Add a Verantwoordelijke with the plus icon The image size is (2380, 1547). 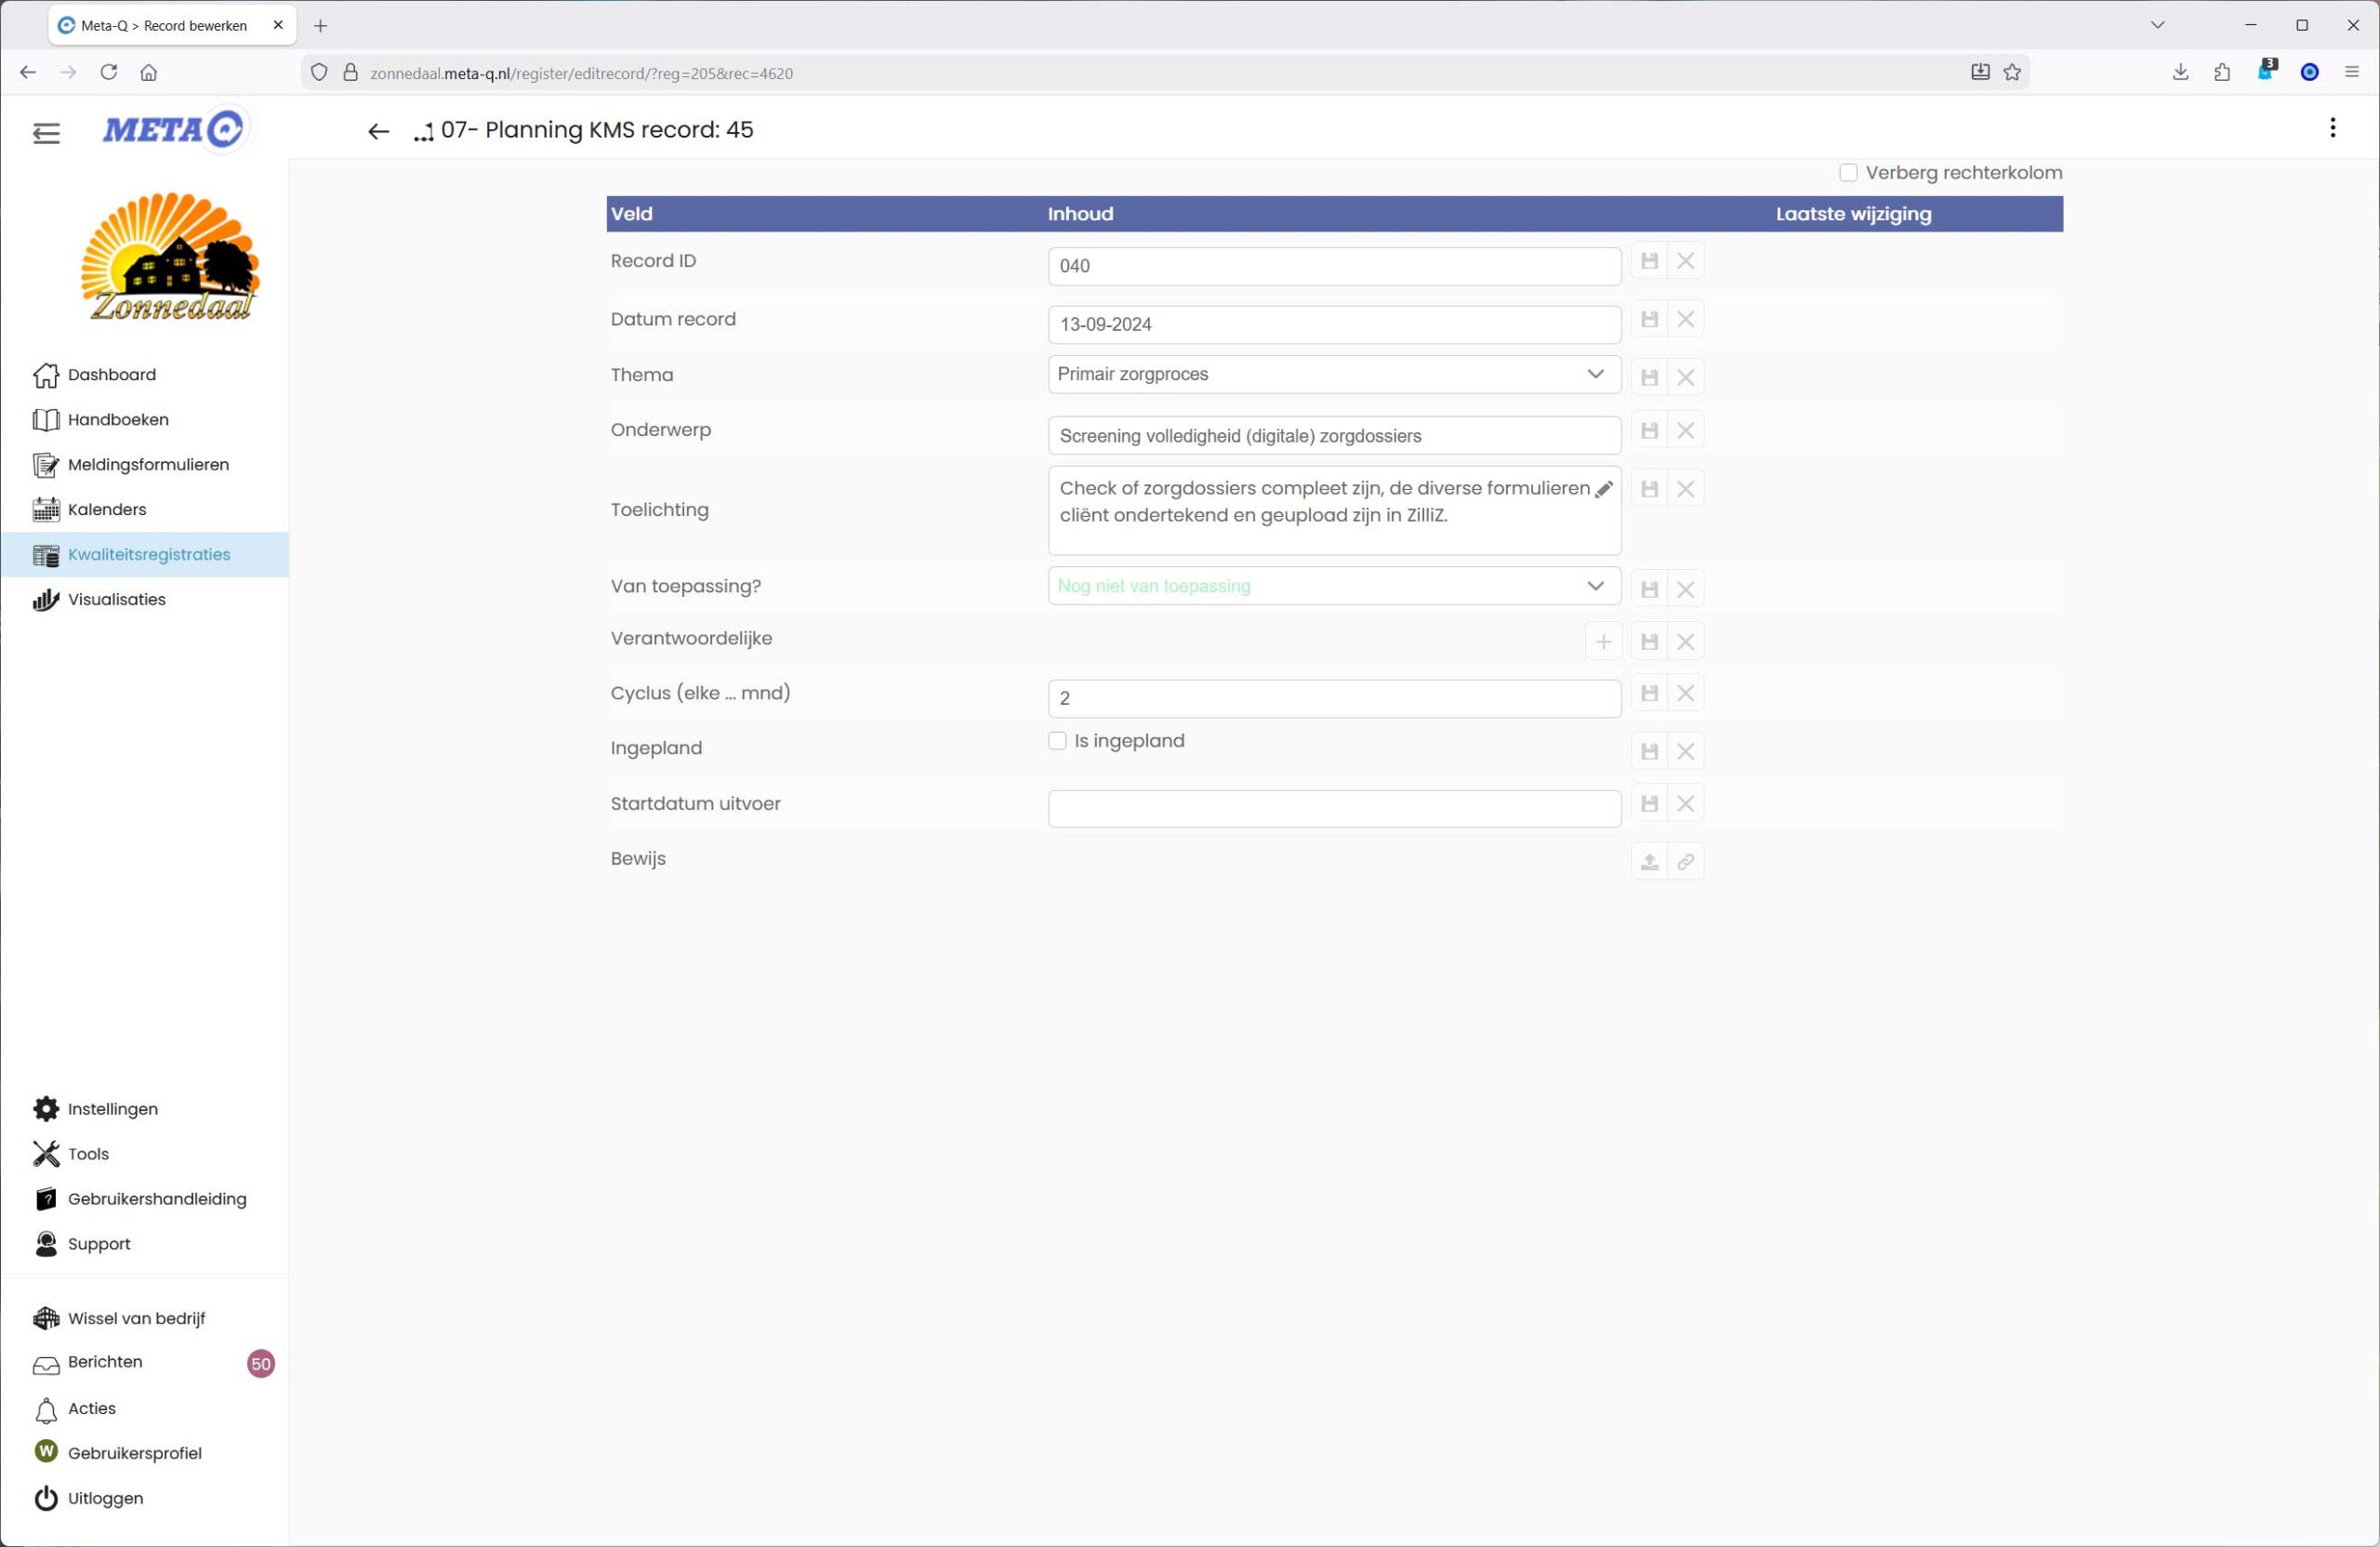[1603, 642]
